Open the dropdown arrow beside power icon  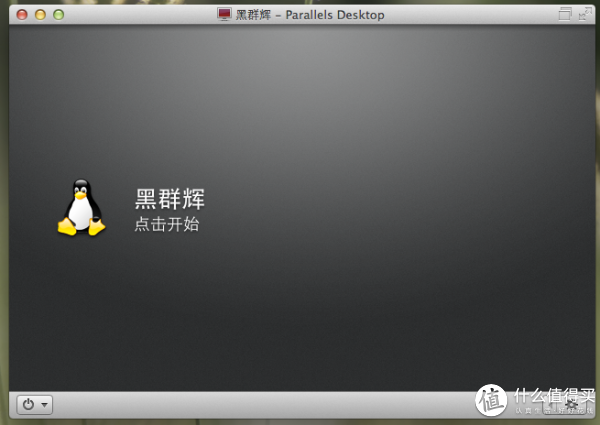coord(45,404)
